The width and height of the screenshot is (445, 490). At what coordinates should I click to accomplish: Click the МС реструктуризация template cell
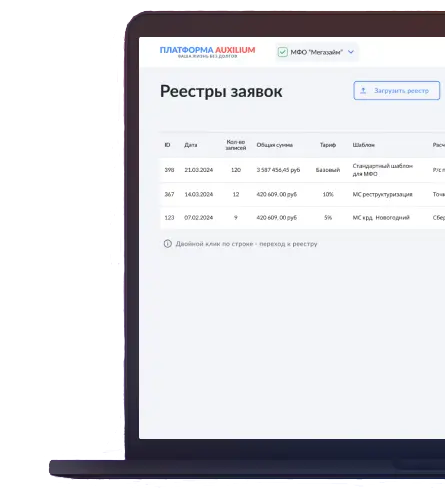coord(383,194)
